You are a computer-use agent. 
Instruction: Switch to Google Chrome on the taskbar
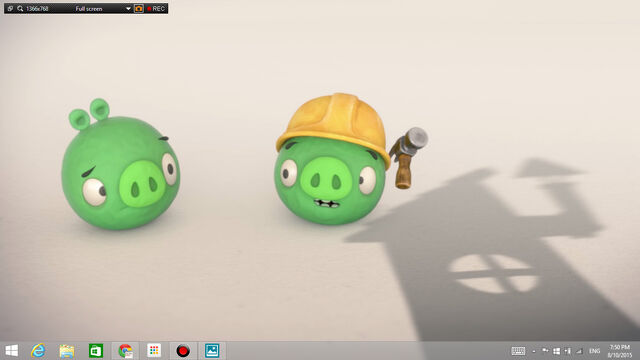125,351
